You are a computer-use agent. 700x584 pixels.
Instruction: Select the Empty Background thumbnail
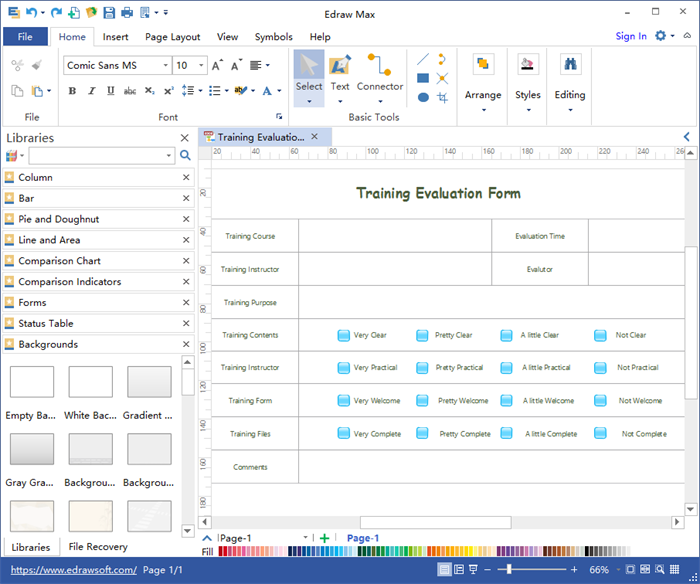tap(31, 382)
